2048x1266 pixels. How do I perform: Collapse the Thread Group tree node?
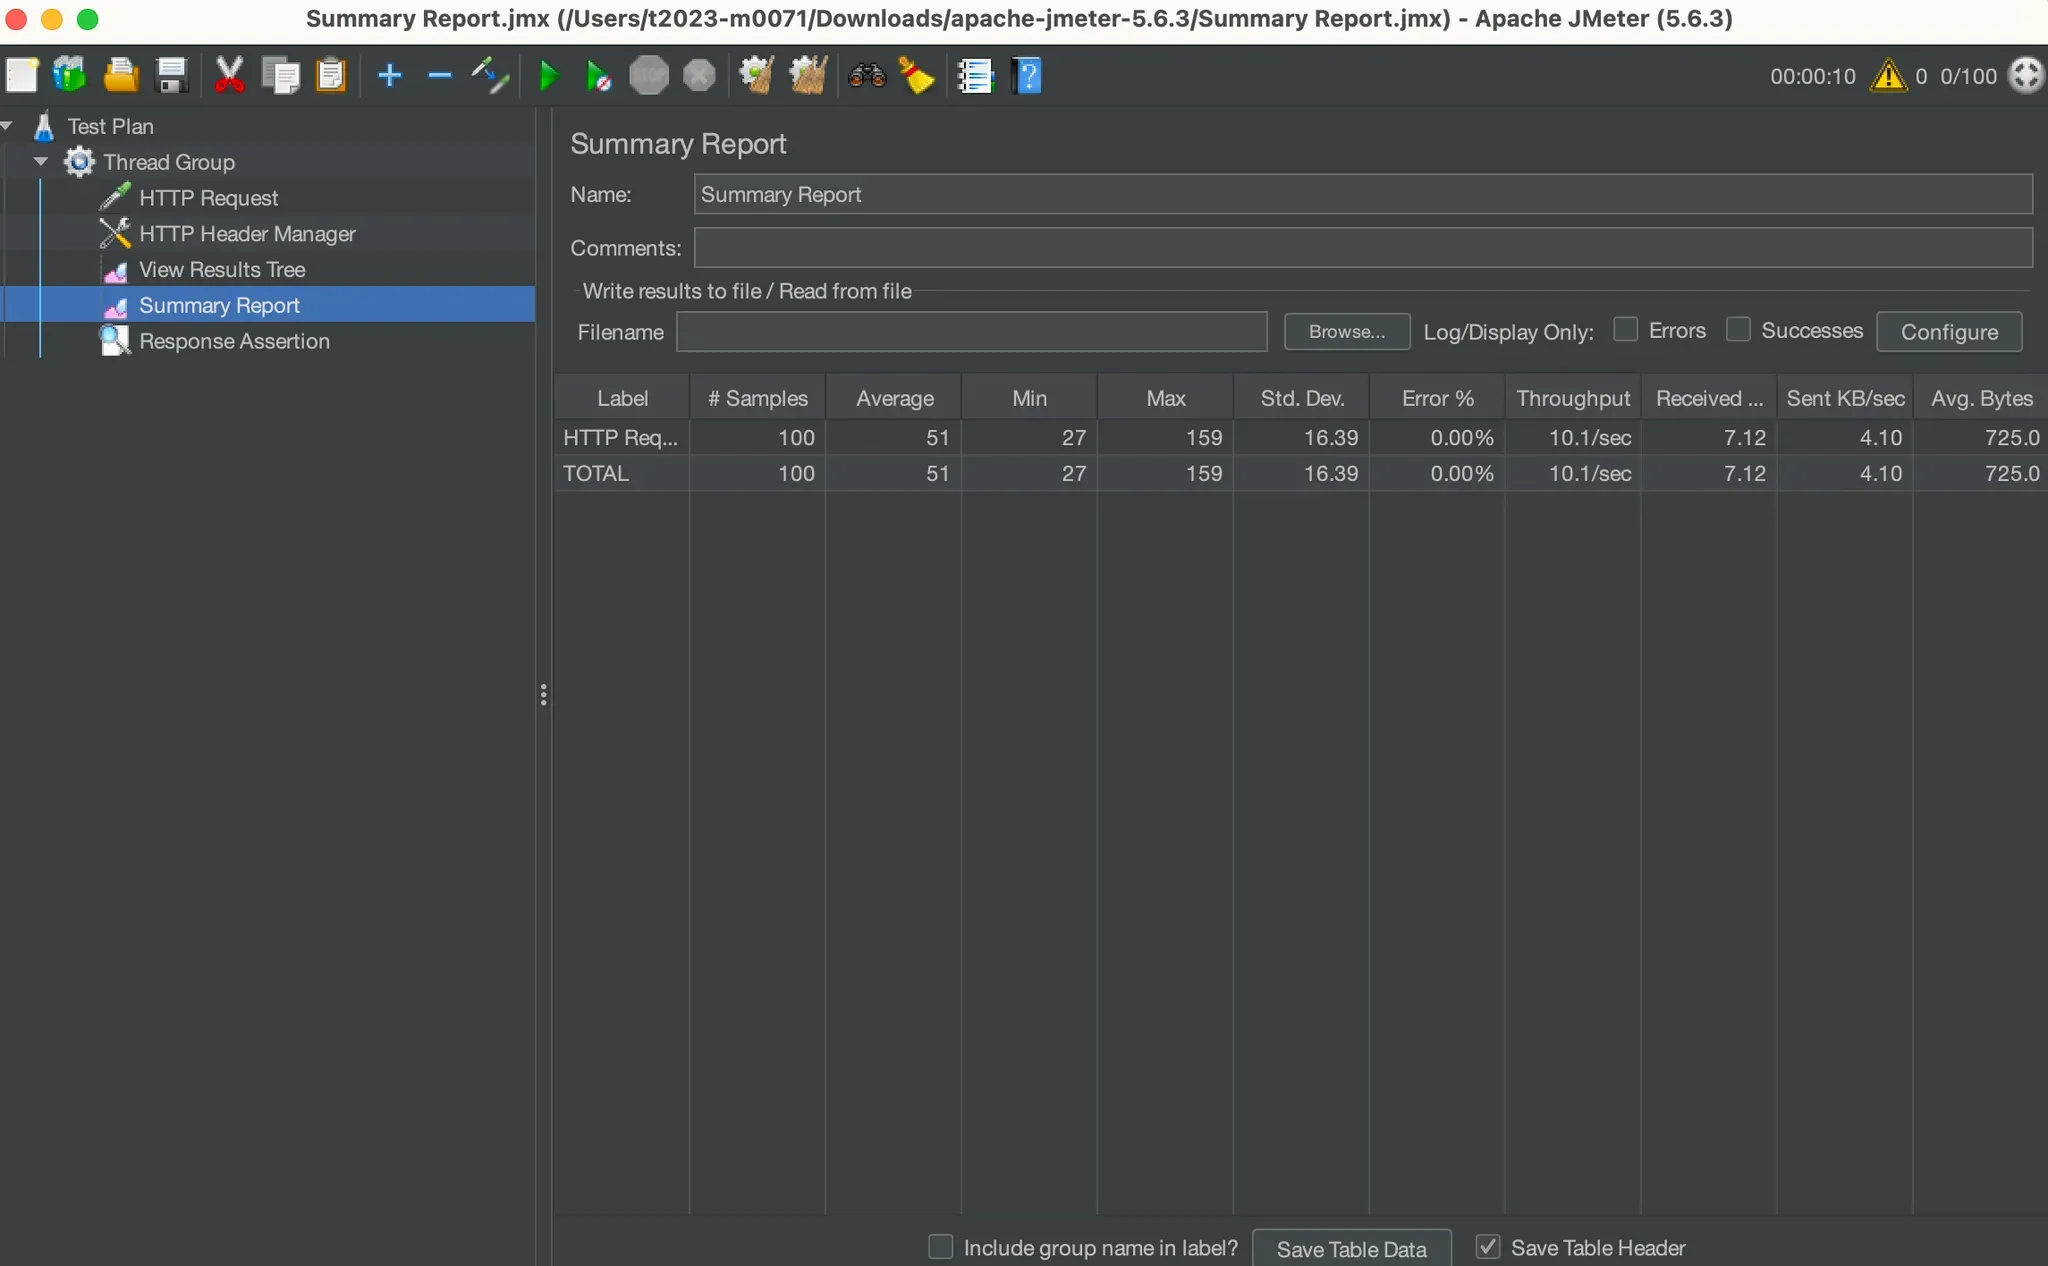[41, 161]
